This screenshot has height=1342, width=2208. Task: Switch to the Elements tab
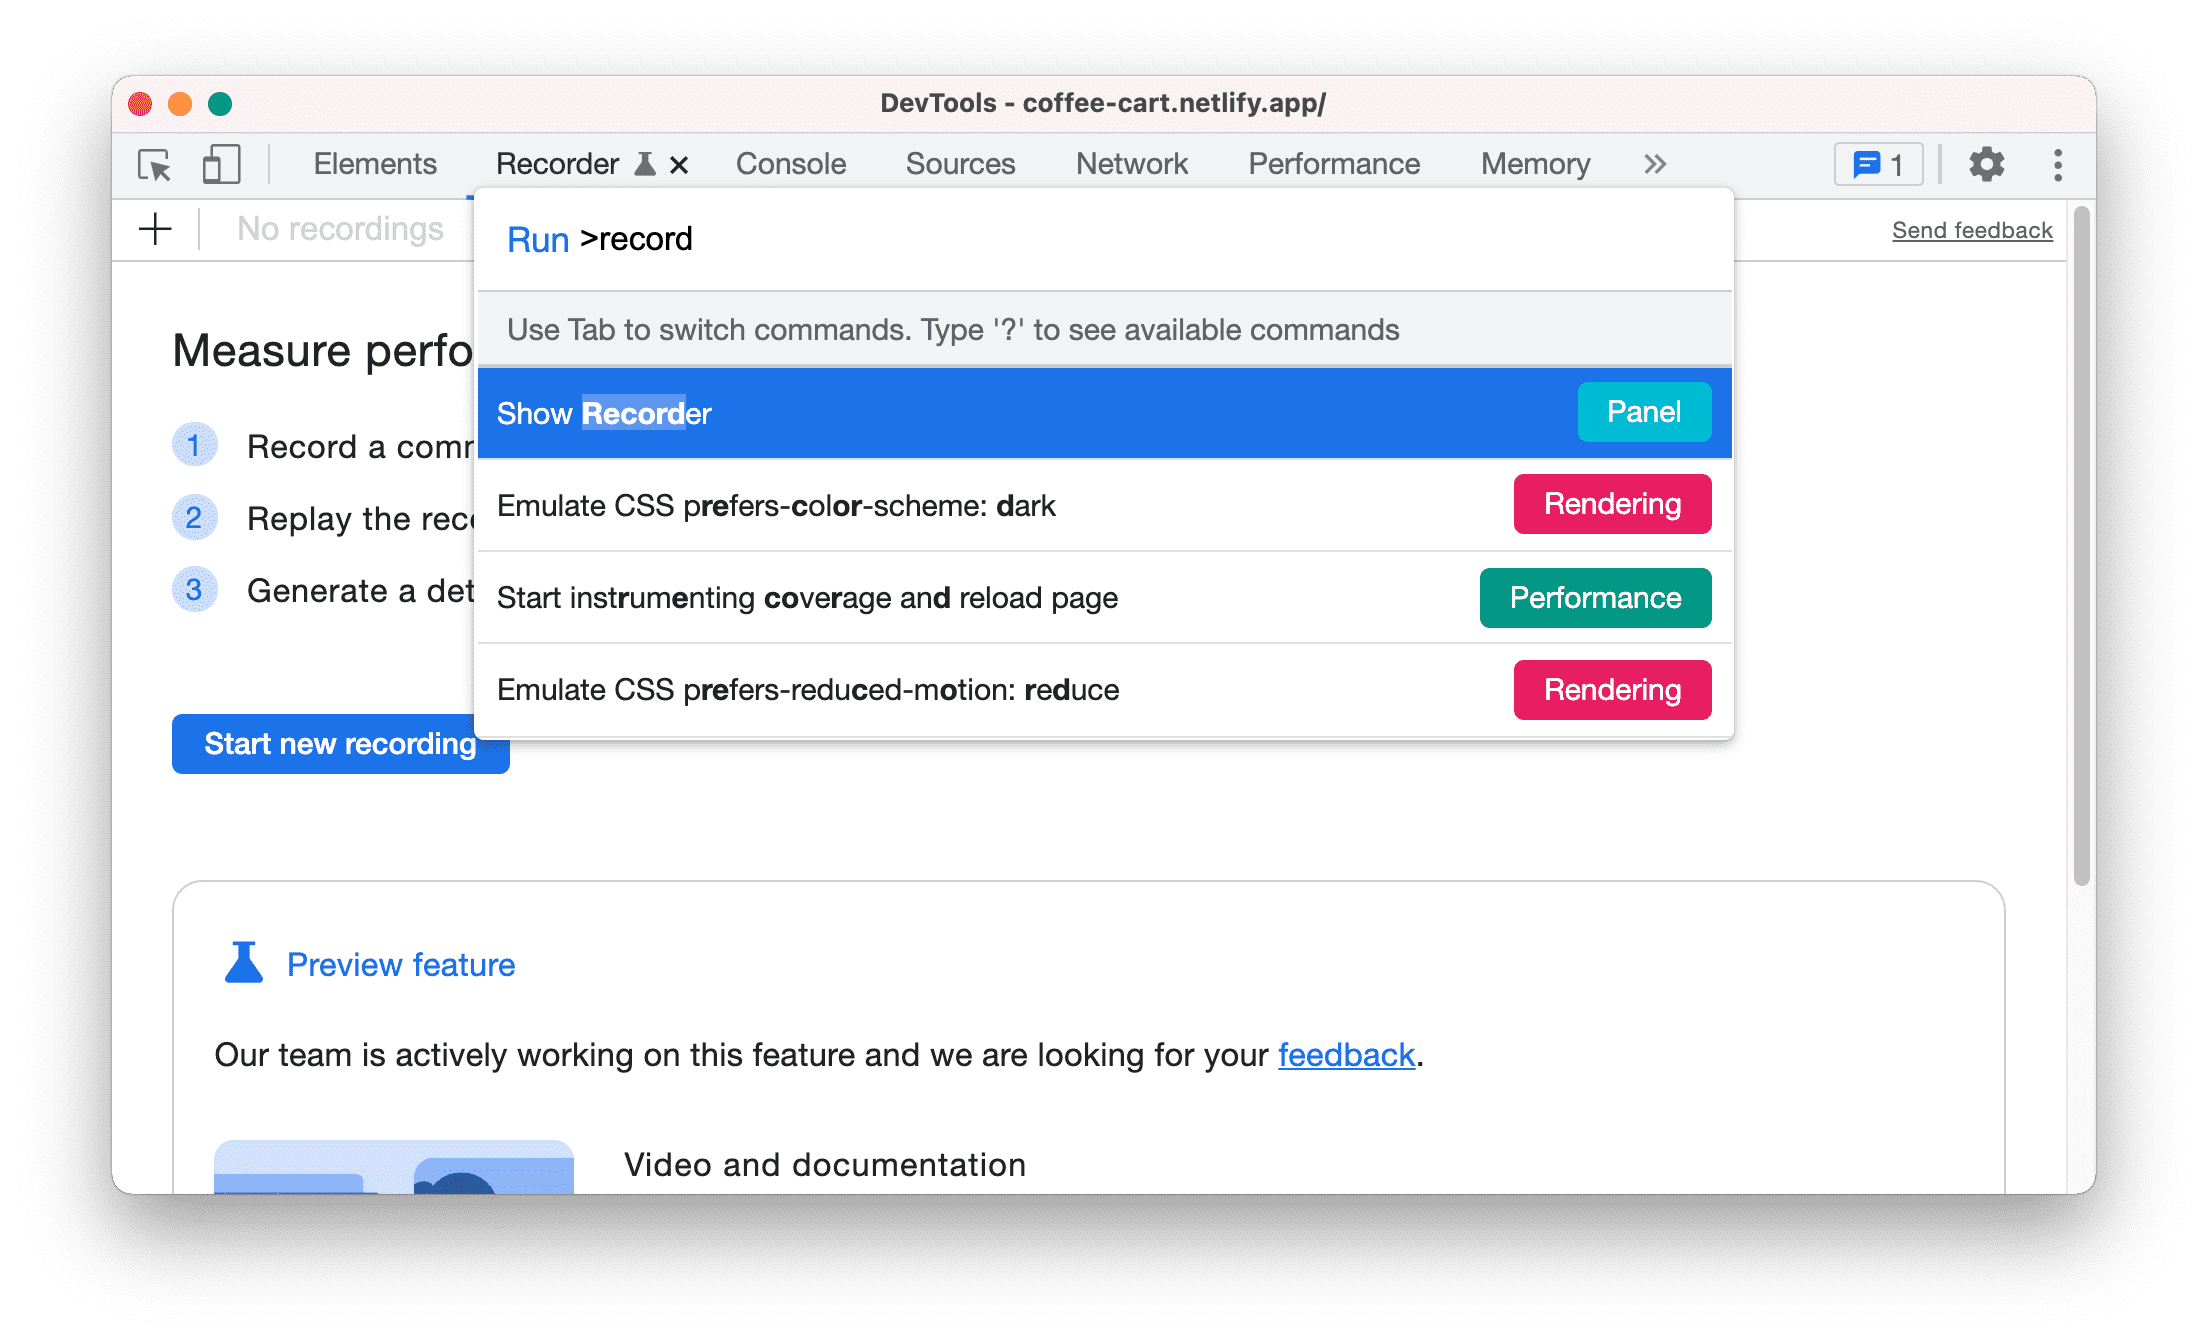374,162
